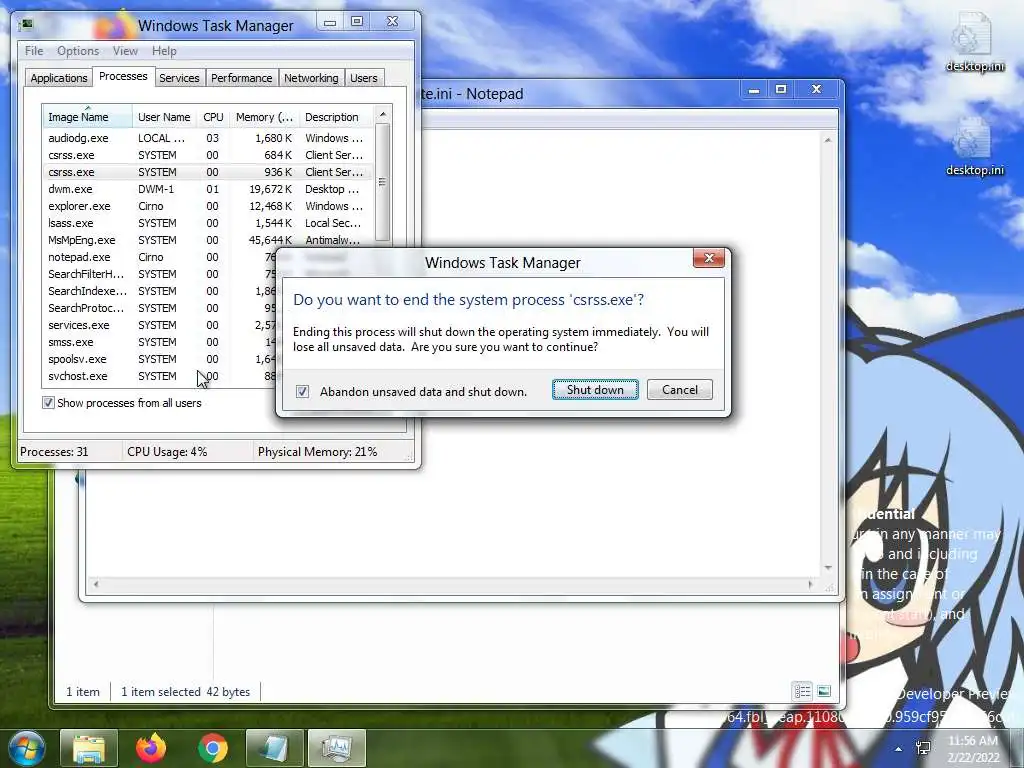Open Windows Explorer from the taskbar
Viewport: 1024px width, 768px height.
(x=89, y=748)
